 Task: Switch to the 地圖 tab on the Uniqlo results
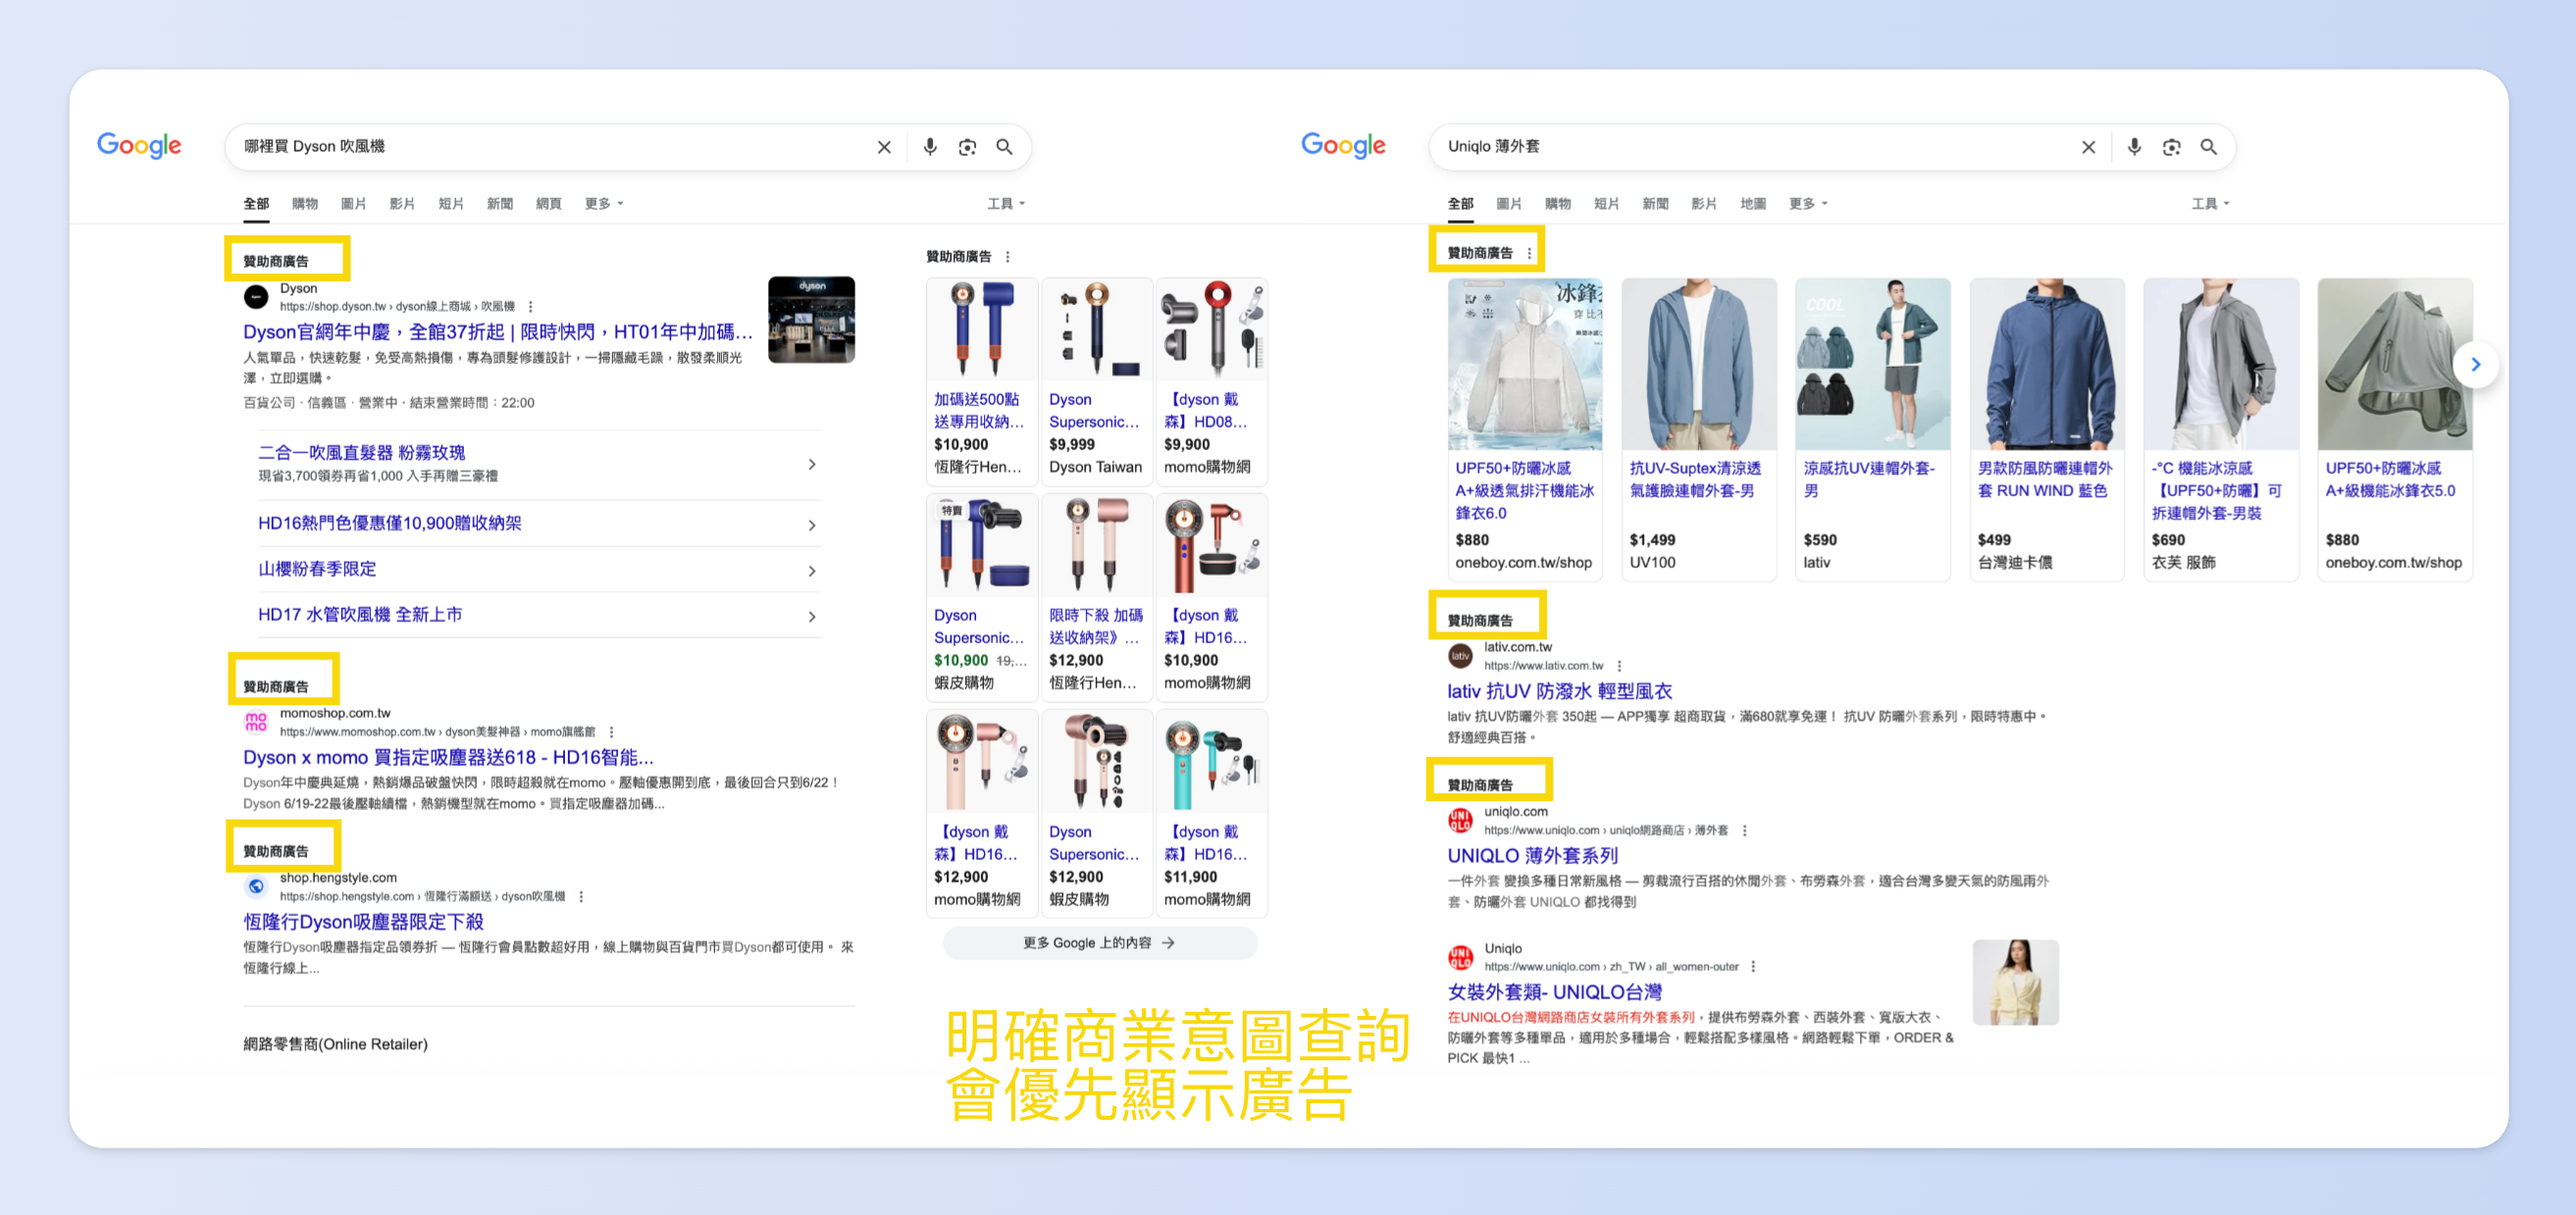(x=1752, y=204)
